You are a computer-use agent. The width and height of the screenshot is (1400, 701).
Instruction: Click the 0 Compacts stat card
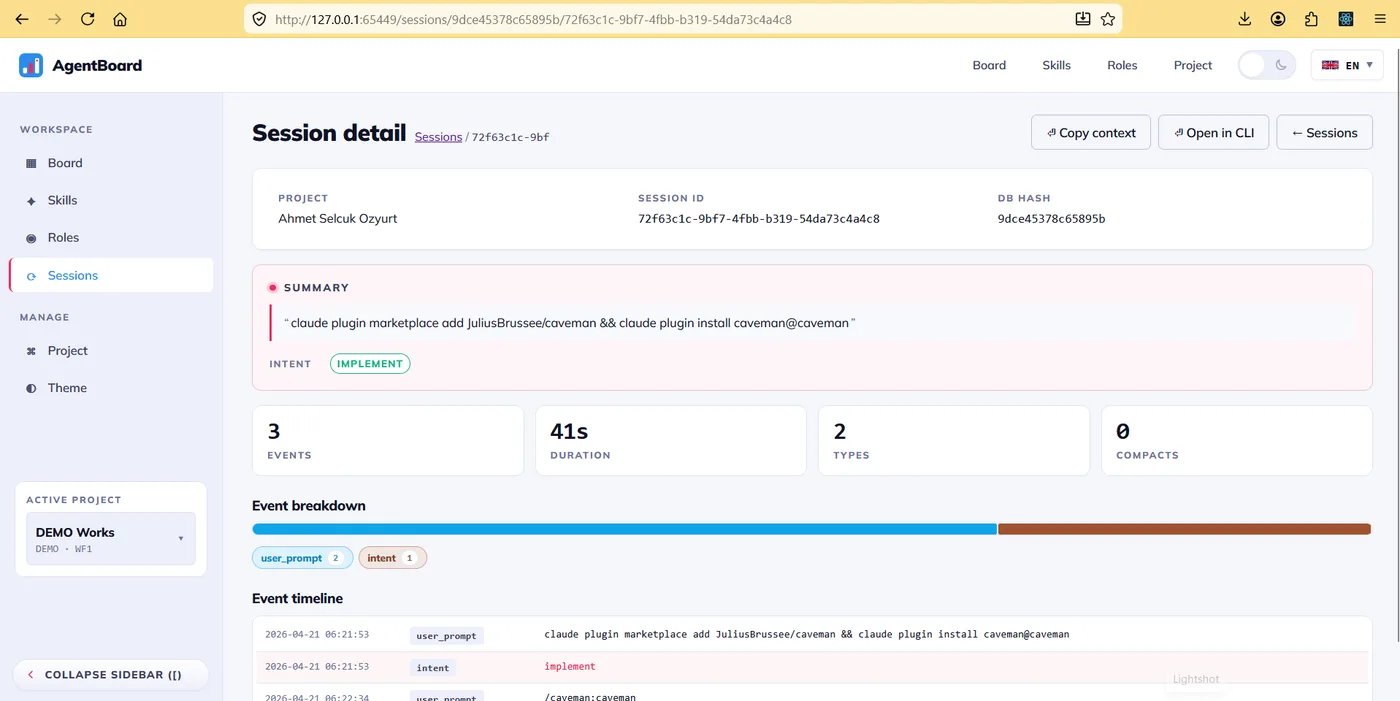point(1237,441)
